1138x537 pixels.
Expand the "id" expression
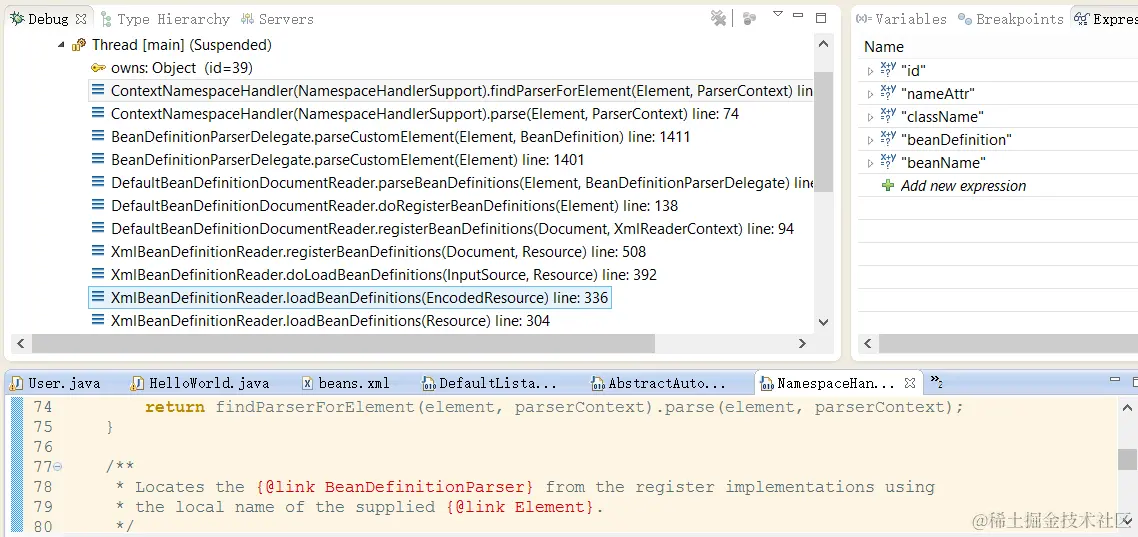pos(871,71)
